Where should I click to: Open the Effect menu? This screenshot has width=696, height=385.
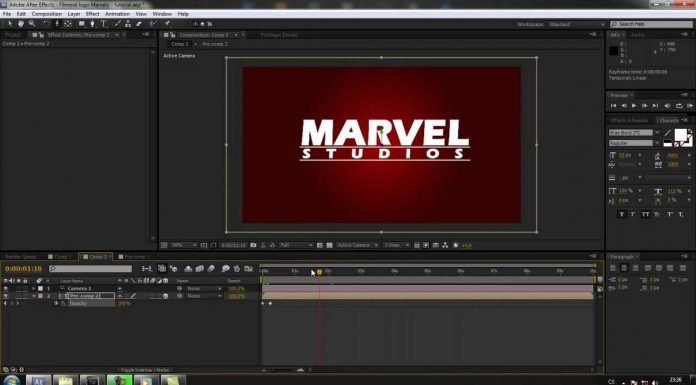(x=92, y=14)
